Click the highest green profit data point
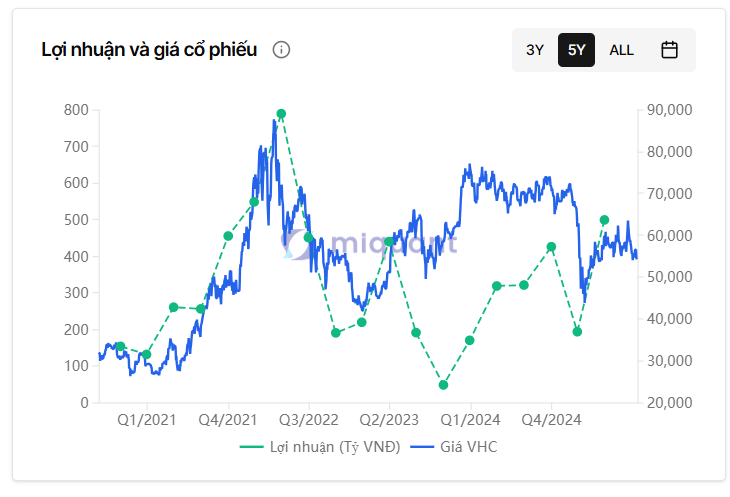This screenshot has width=730, height=497. 281,114
